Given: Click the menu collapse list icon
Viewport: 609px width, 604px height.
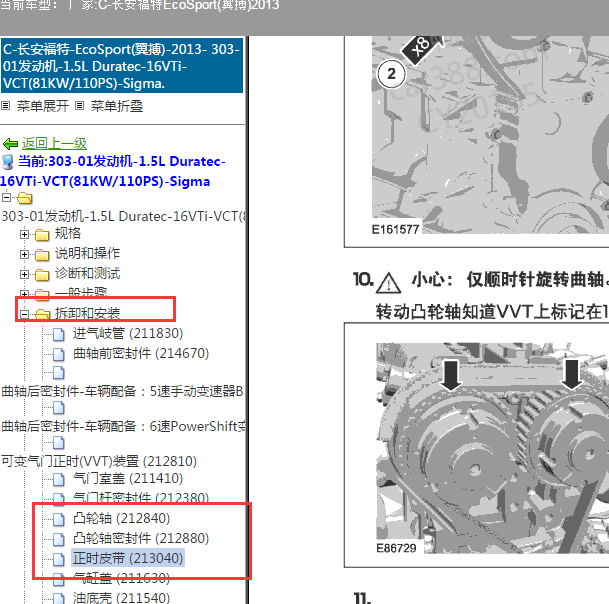Looking at the screenshot, I should [x=79, y=106].
